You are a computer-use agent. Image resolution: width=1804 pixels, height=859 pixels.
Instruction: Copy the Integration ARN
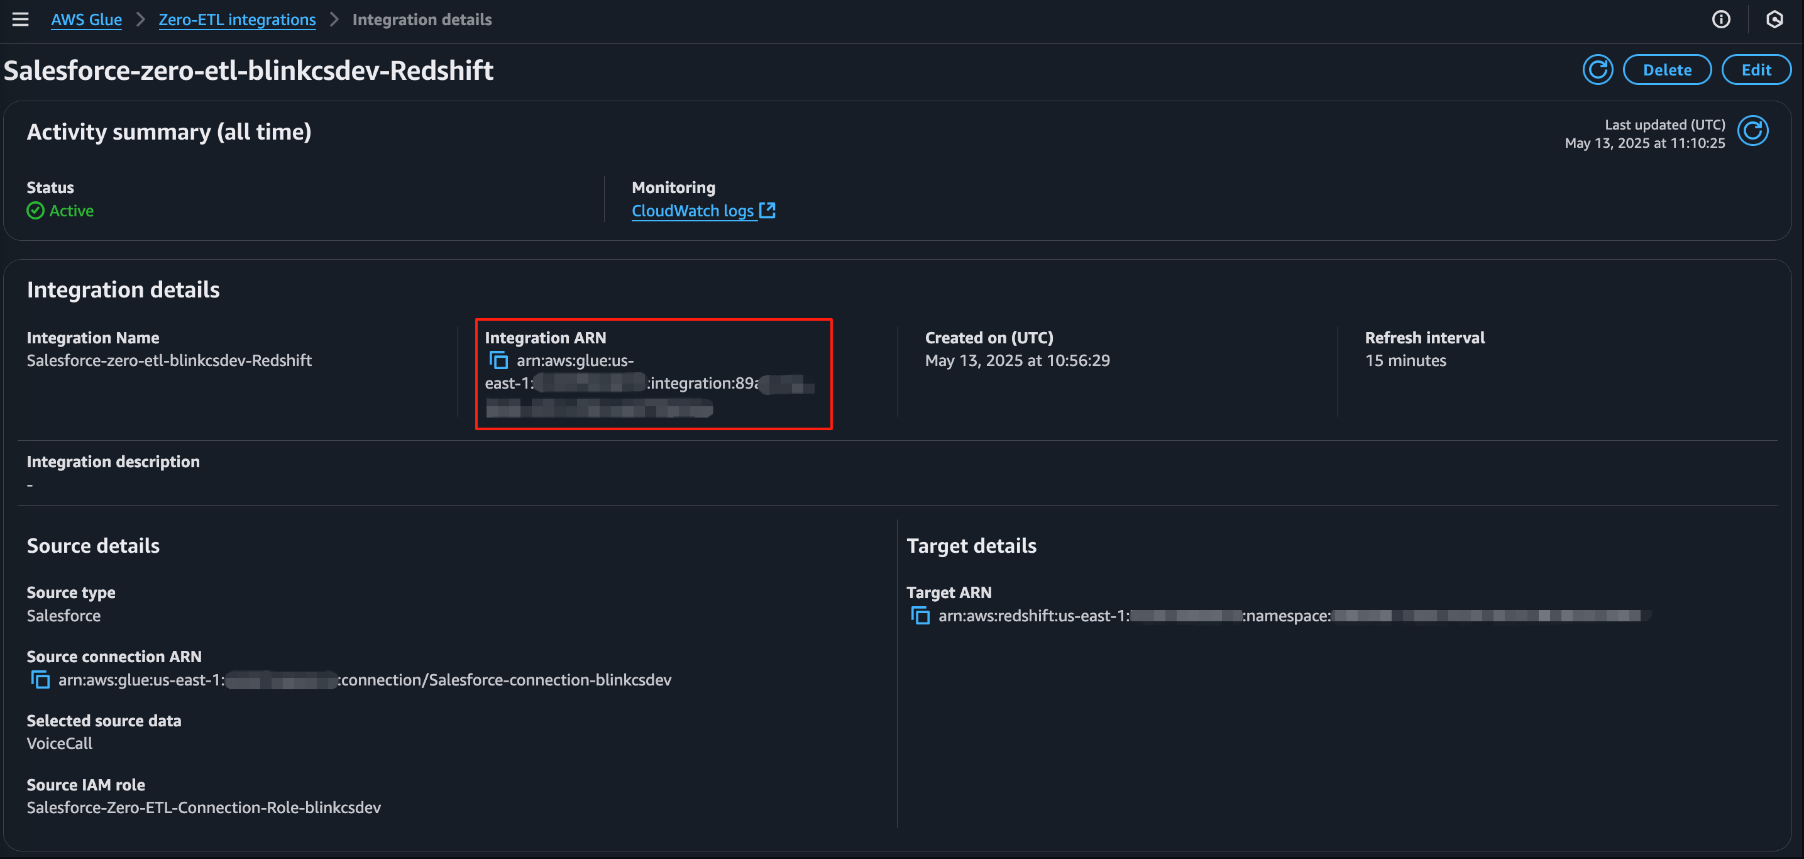point(498,360)
